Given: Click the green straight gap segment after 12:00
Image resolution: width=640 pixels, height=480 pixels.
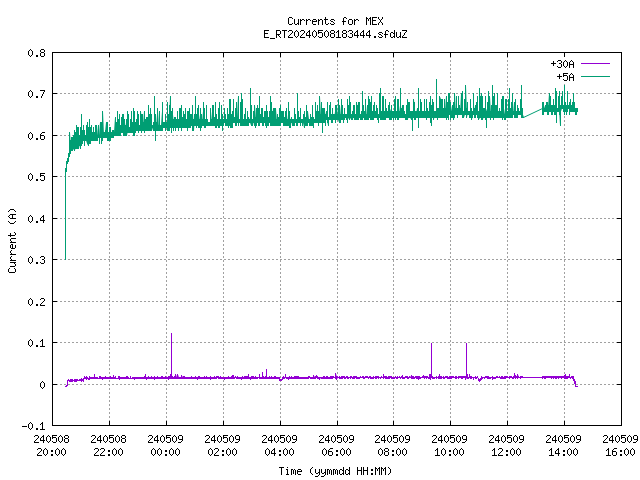Looking at the screenshot, I should click(x=533, y=113).
